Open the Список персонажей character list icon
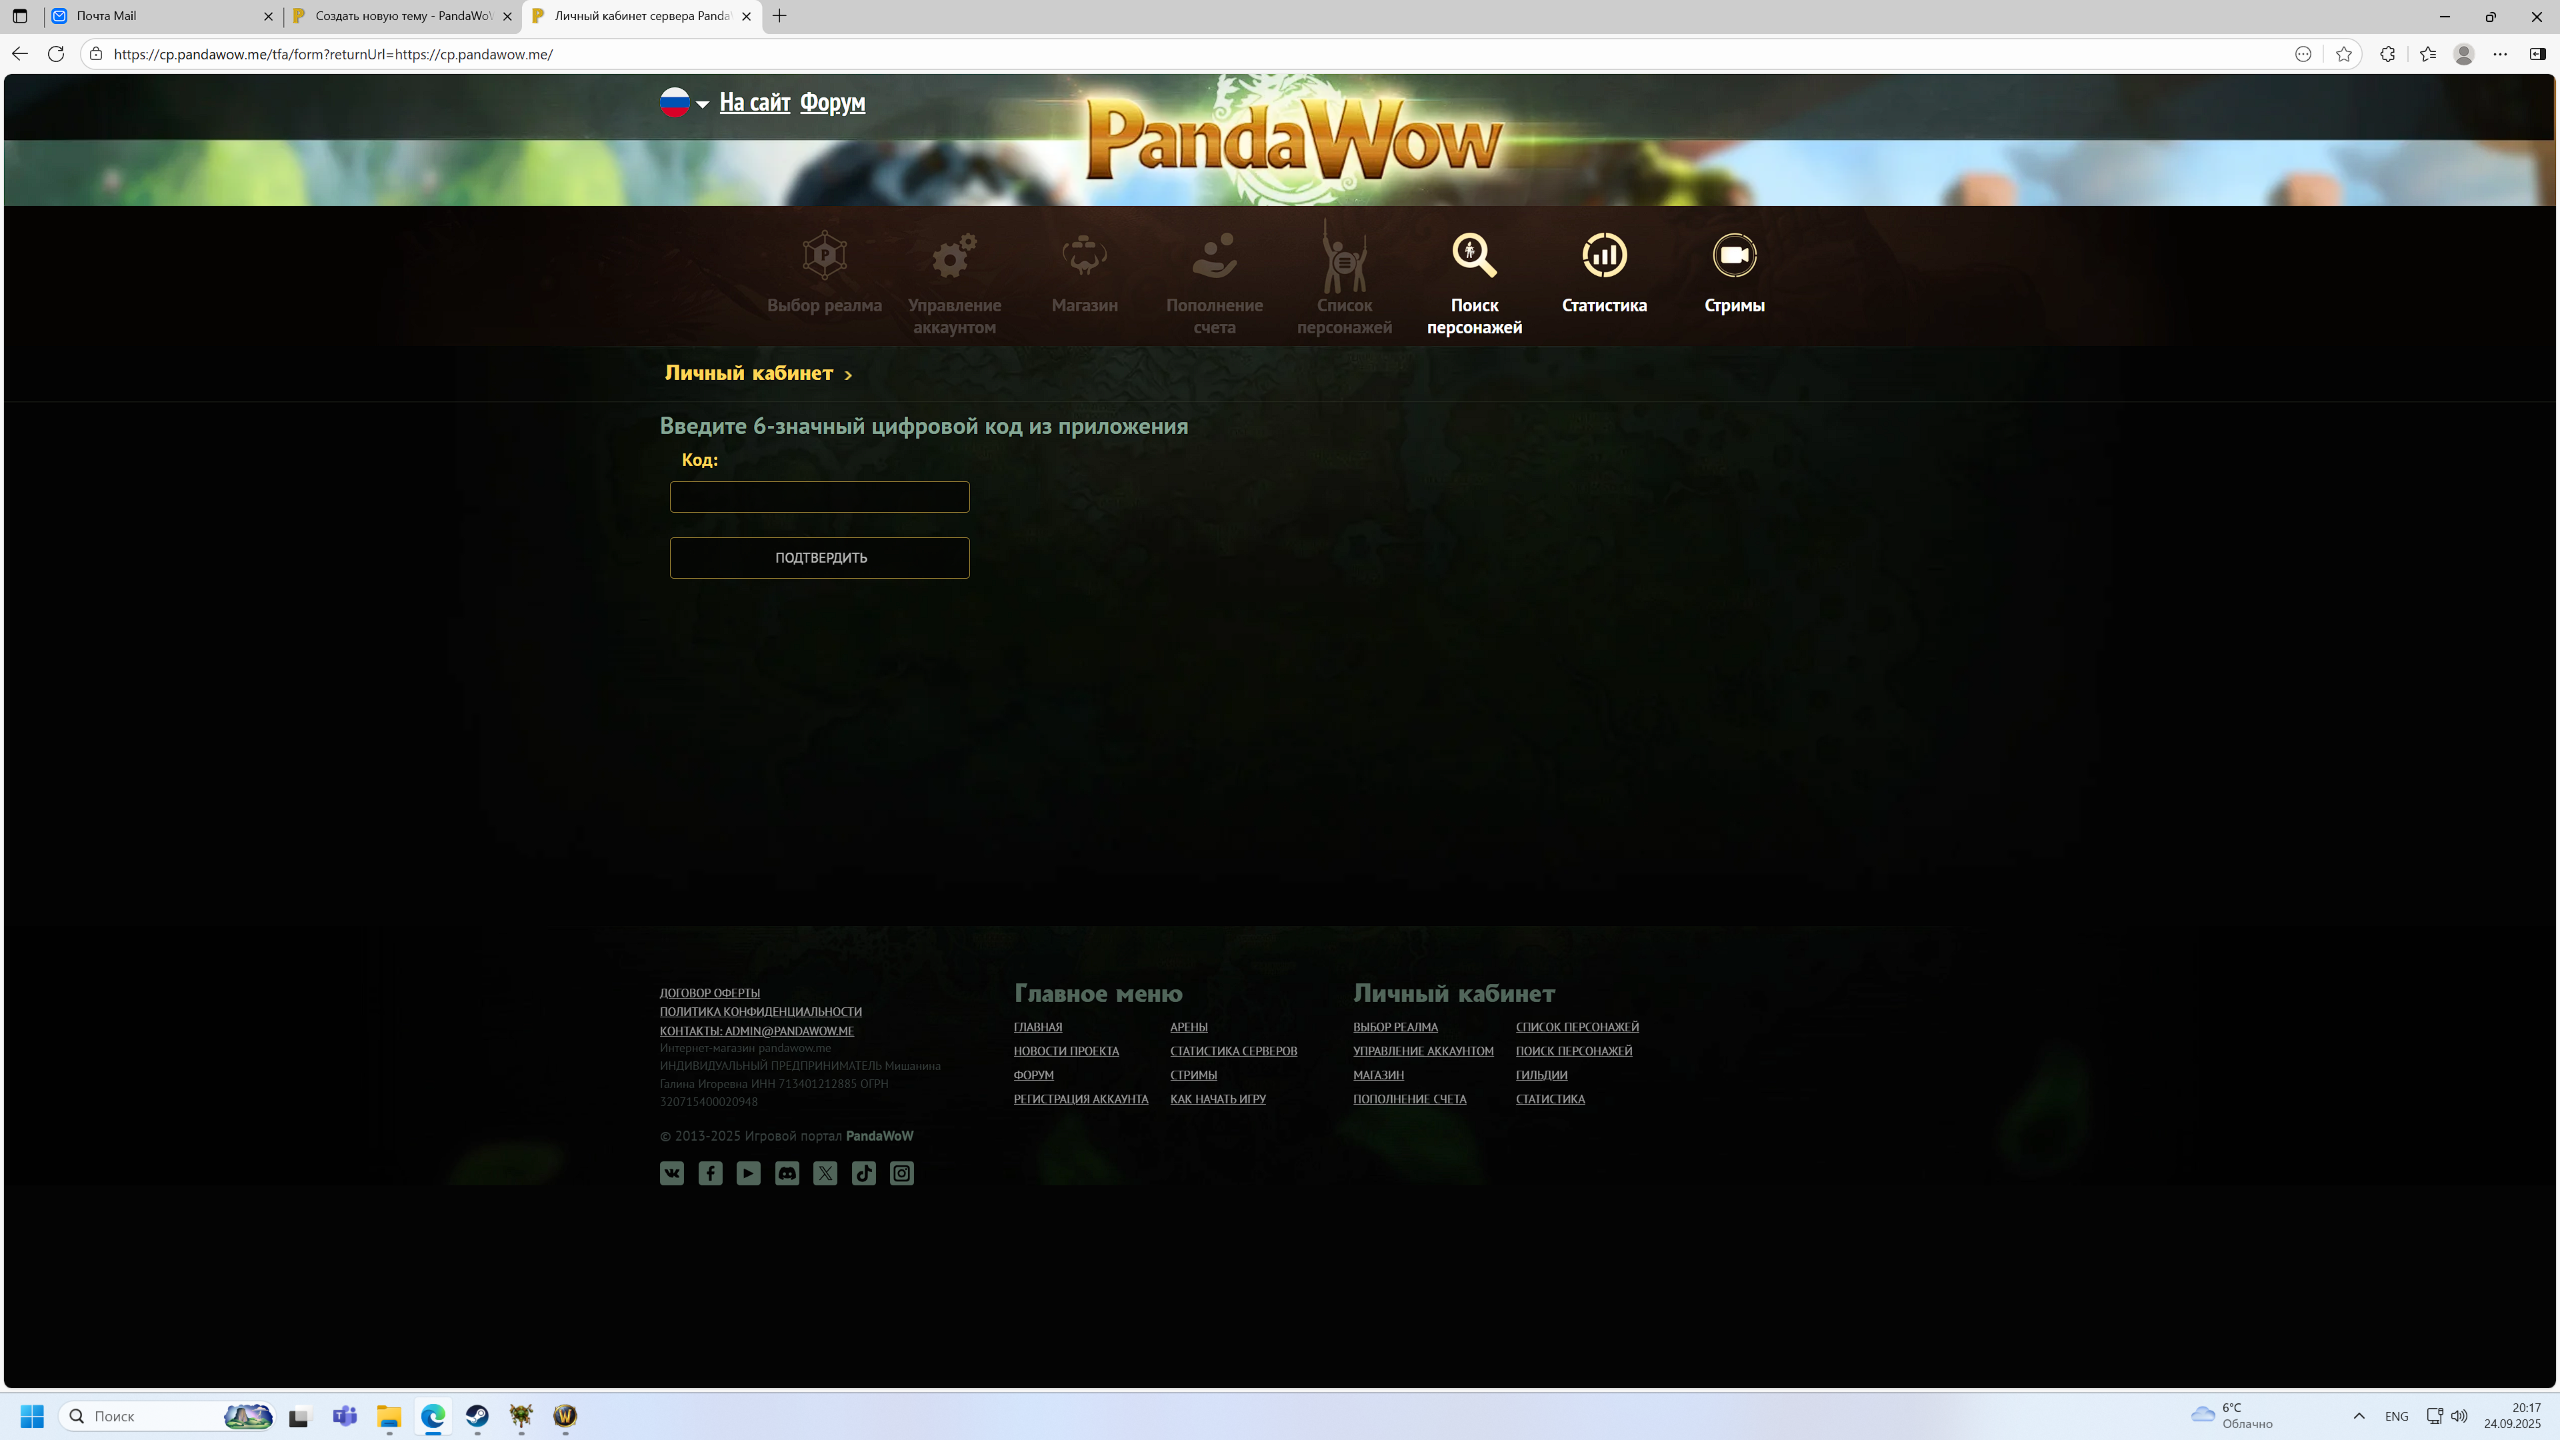 (1344, 255)
